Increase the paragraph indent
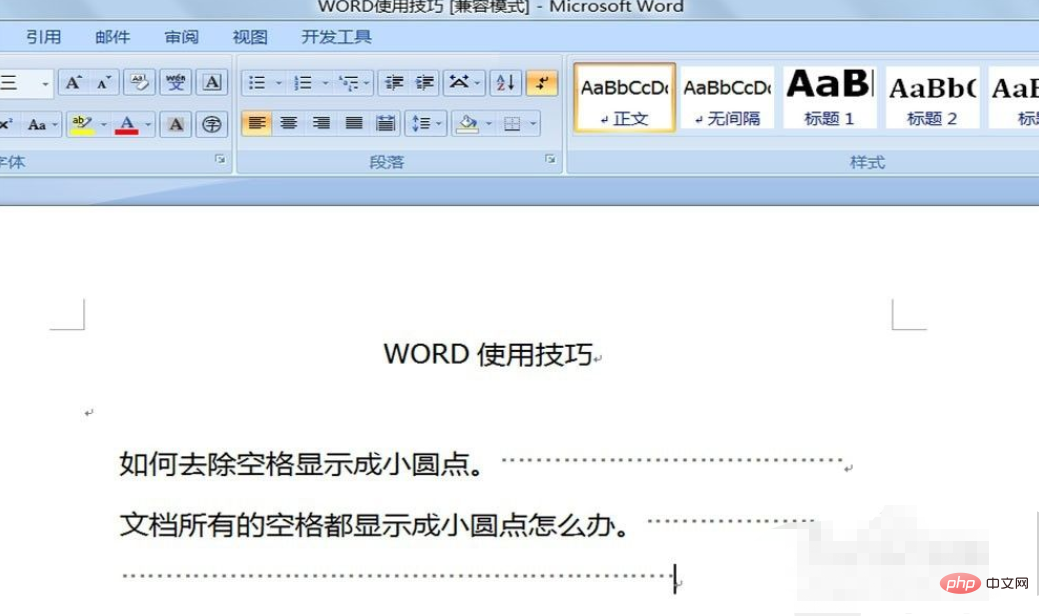The width and height of the screenshot is (1039, 616). pyautogui.click(x=424, y=83)
